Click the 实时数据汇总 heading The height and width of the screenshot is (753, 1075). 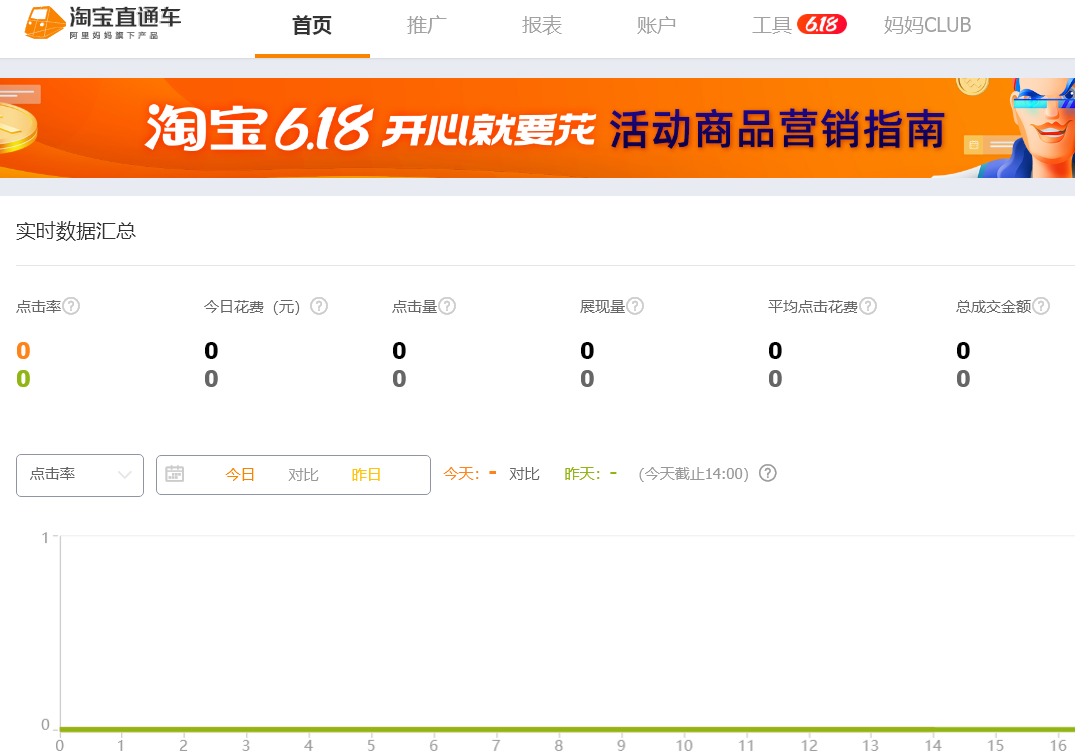pos(75,231)
